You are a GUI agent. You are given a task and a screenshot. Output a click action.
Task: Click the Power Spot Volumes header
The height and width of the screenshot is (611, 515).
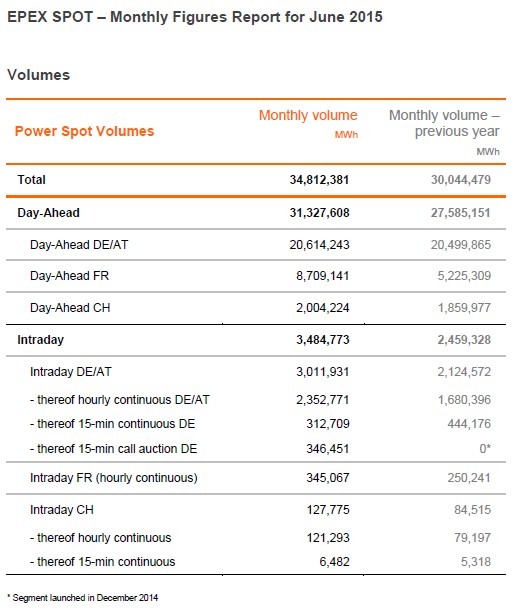(85, 131)
